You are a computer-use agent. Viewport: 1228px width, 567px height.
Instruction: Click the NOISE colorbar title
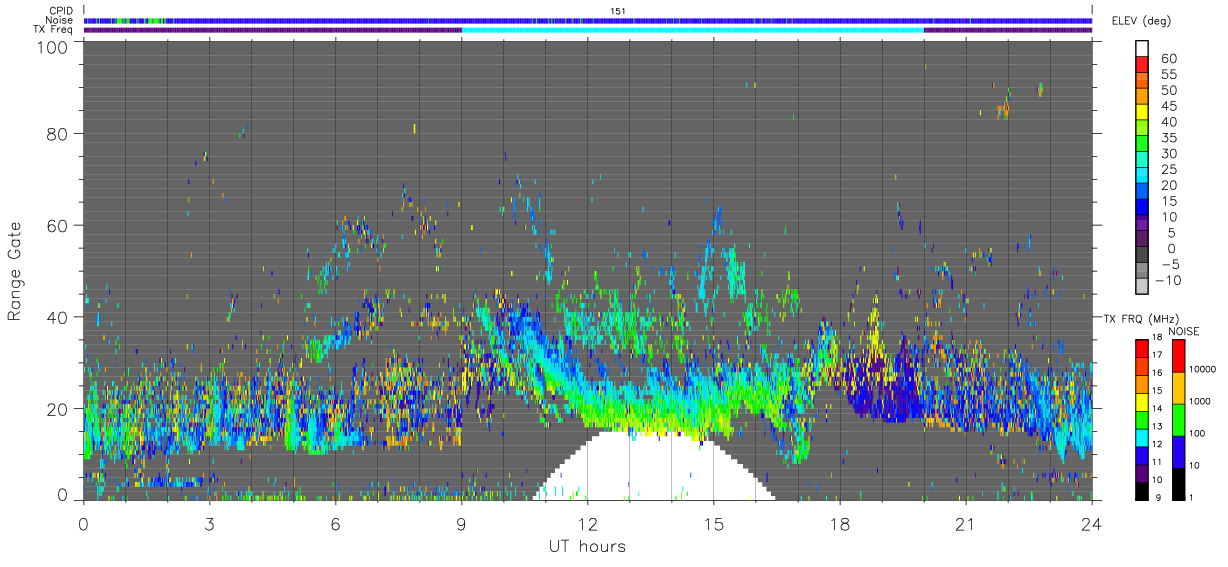coord(1186,330)
